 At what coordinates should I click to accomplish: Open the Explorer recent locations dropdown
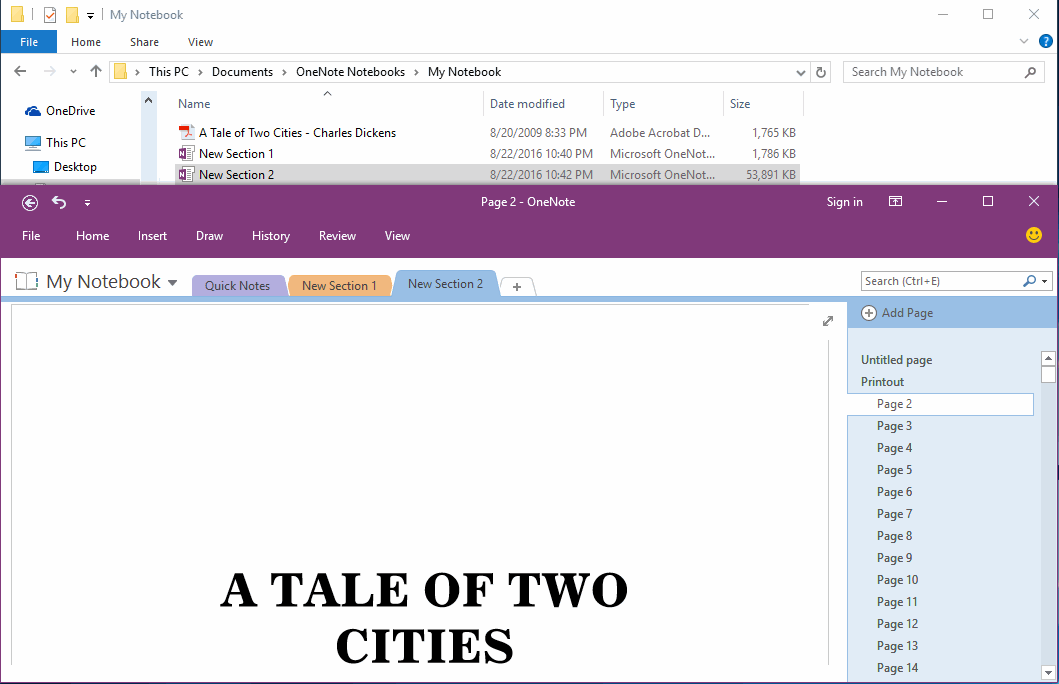(x=73, y=72)
